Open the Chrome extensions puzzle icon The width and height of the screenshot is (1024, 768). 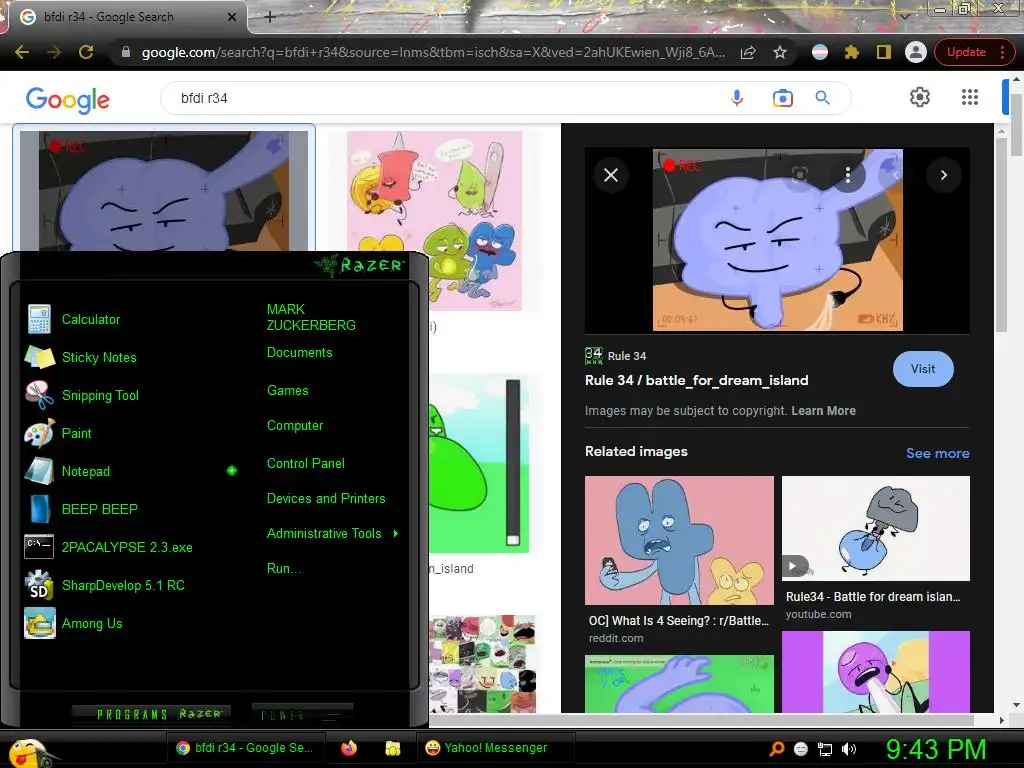(852, 52)
